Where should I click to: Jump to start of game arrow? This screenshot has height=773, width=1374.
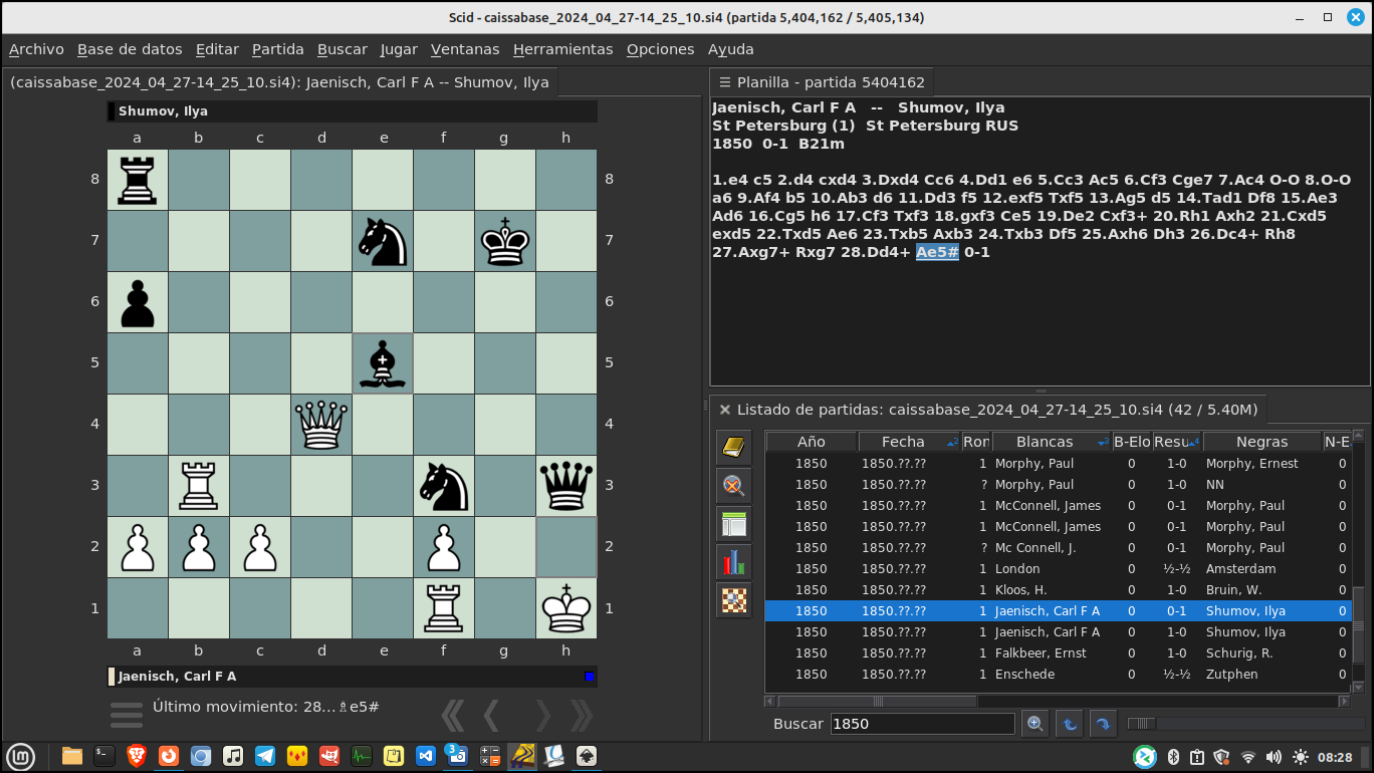click(x=453, y=715)
